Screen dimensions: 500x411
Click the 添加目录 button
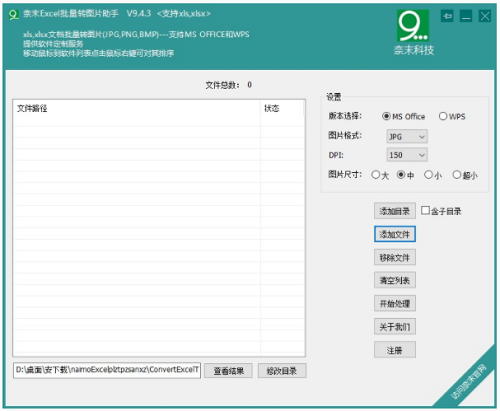pyautogui.click(x=395, y=211)
